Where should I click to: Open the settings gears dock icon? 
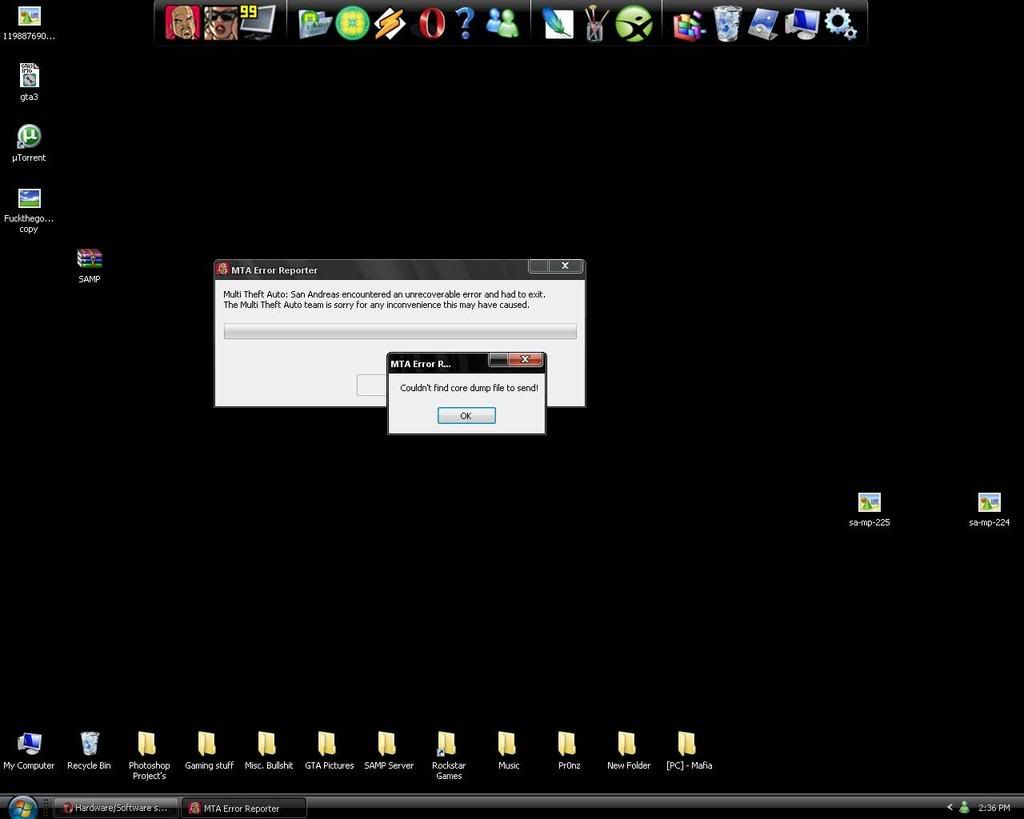(840, 24)
